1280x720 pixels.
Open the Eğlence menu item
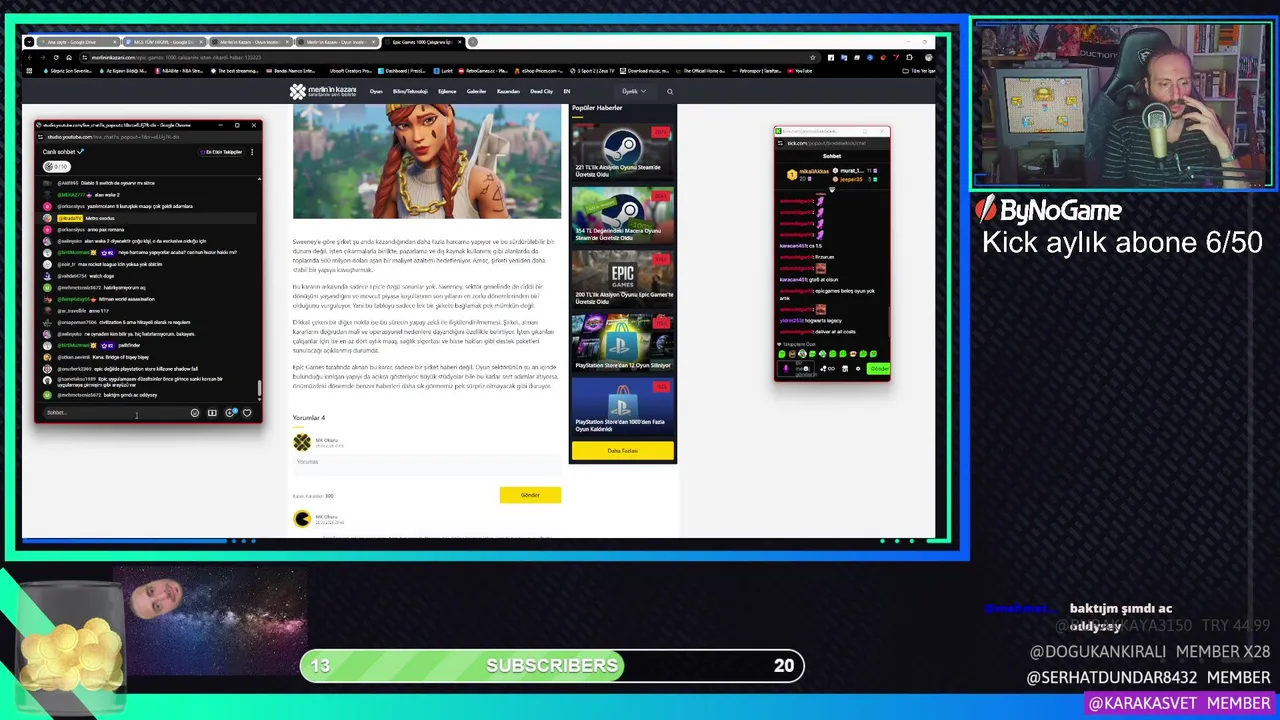[447, 91]
